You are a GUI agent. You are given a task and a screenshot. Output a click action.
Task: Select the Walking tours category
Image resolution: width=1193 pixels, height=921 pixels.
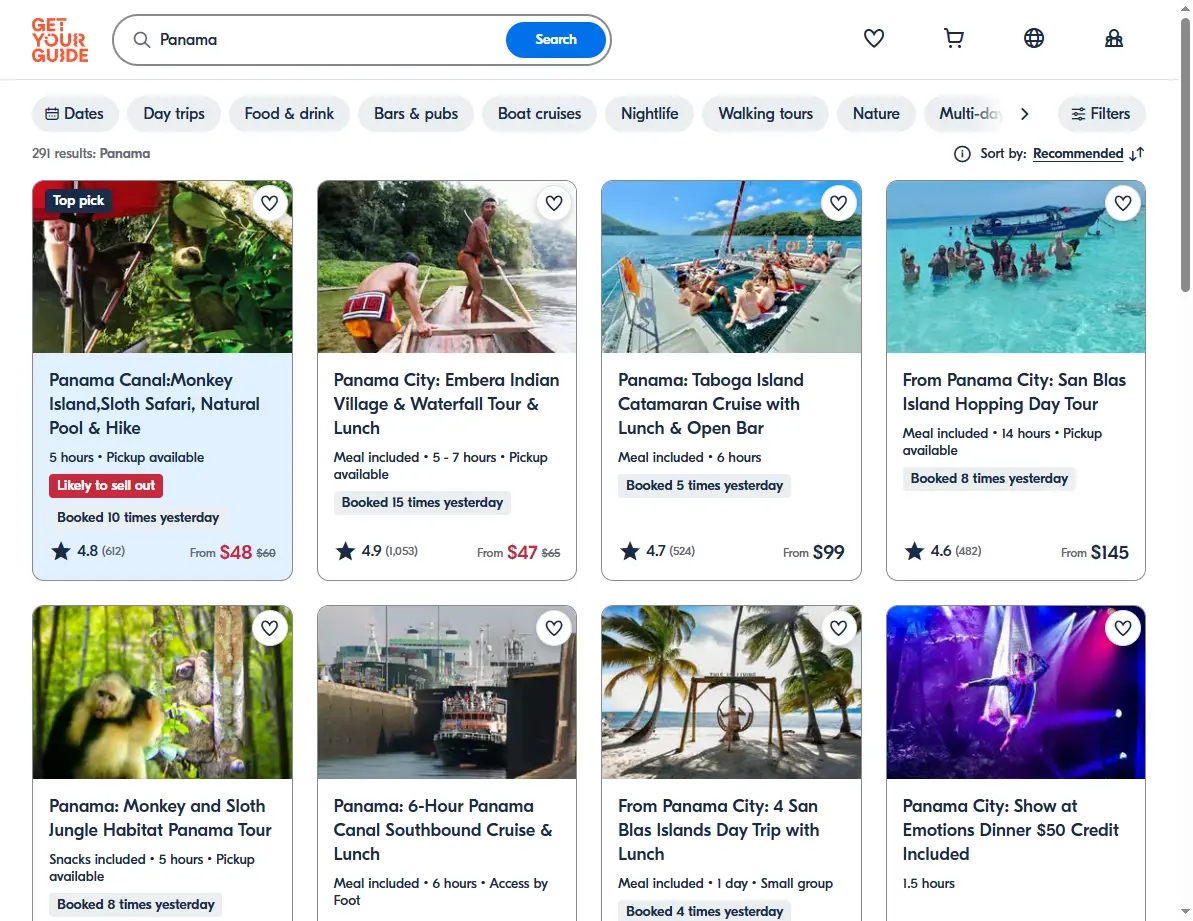click(765, 114)
